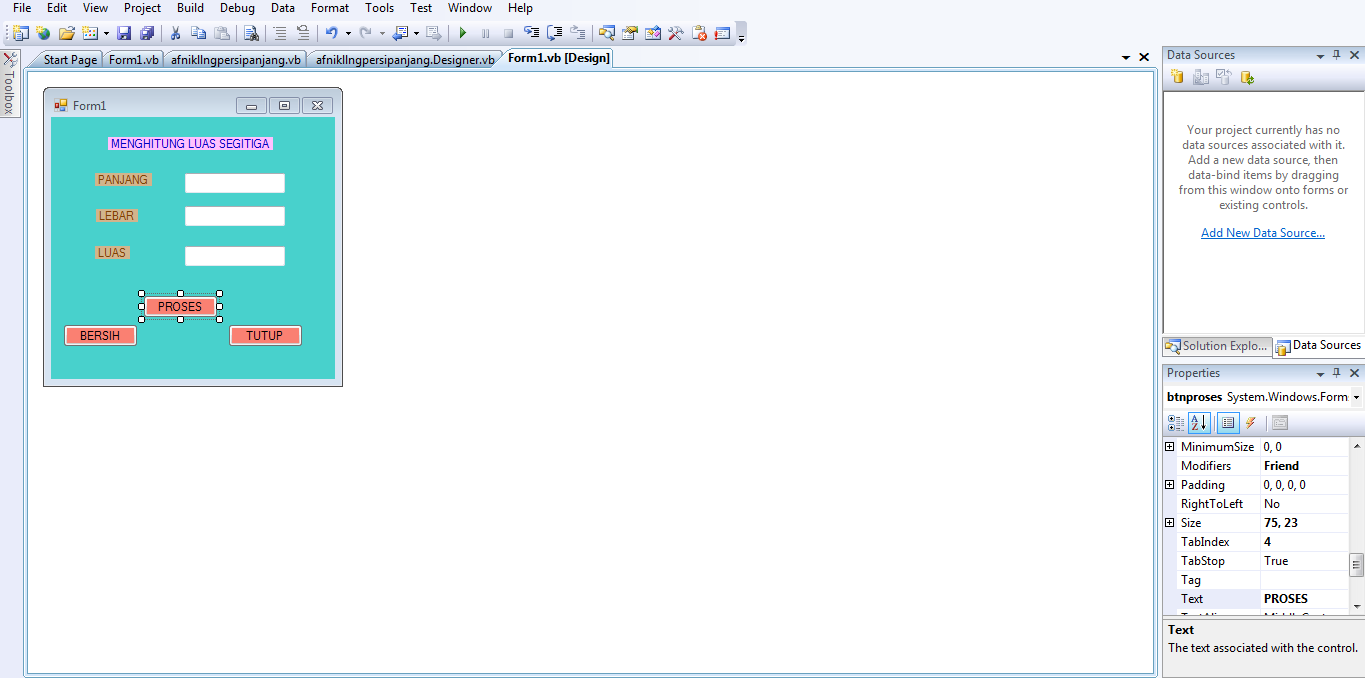Click the Add New Data Source icon
Viewport: 1365px width, 678px height.
(1177, 76)
